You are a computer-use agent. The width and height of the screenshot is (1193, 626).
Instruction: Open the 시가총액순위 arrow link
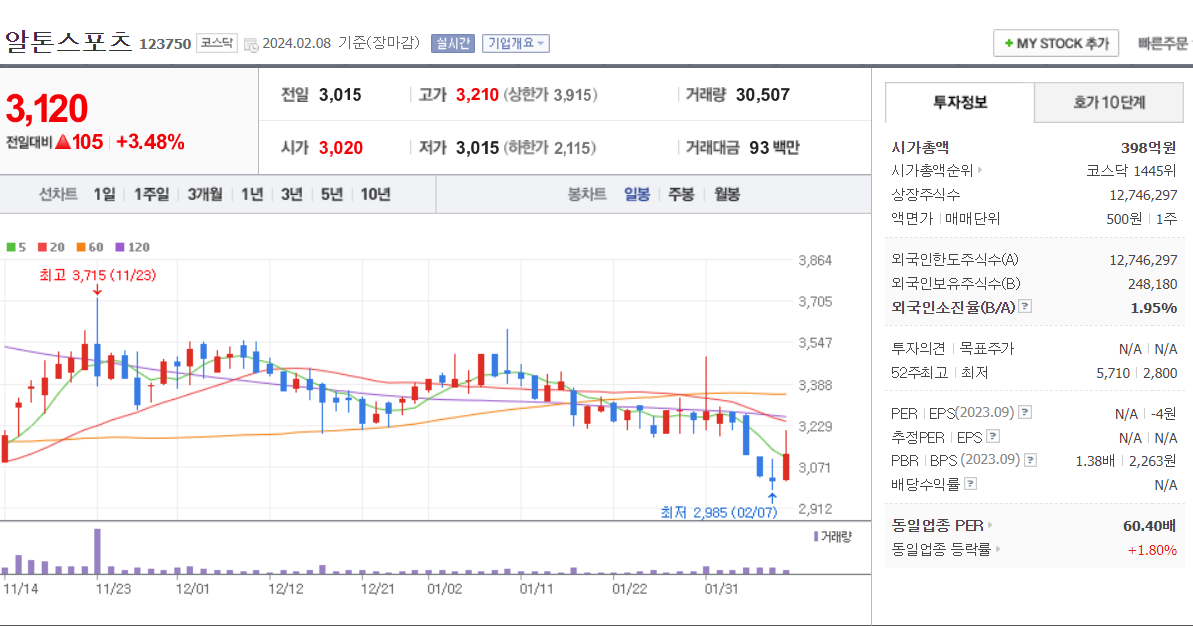tap(980, 170)
